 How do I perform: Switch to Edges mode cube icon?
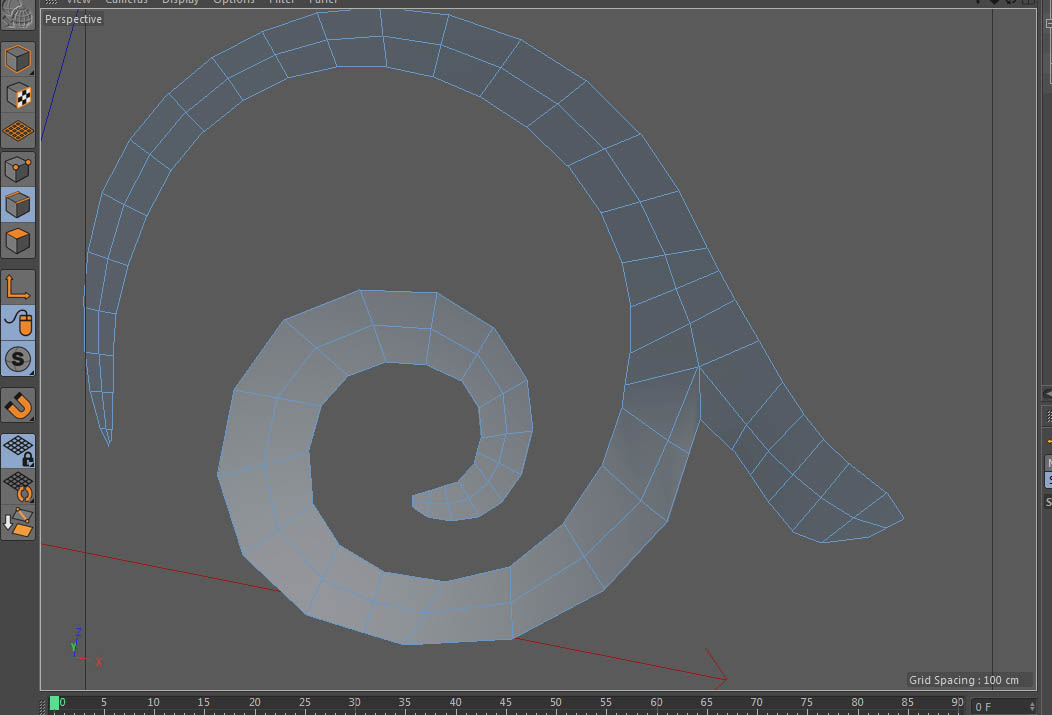click(18, 205)
